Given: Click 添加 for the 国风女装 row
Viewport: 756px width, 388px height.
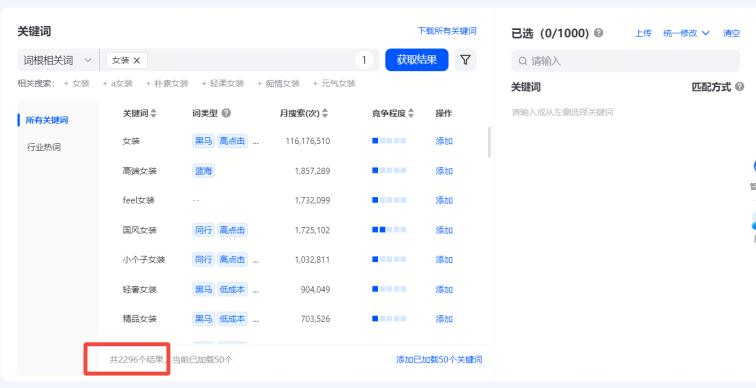Looking at the screenshot, I should (x=444, y=230).
